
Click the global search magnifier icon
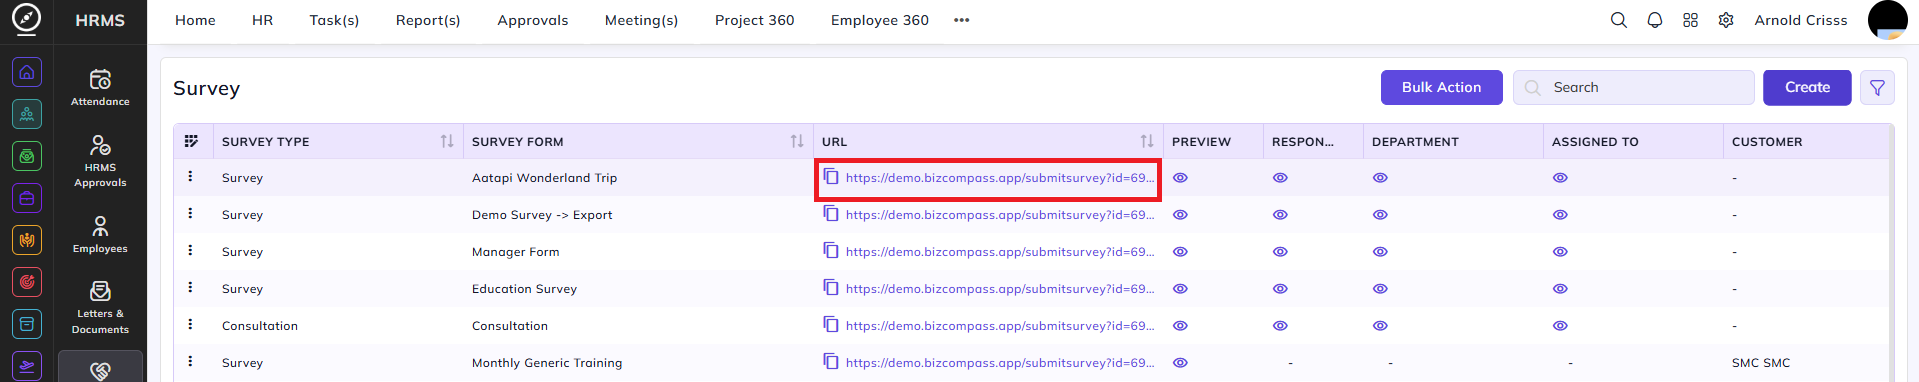[1618, 20]
